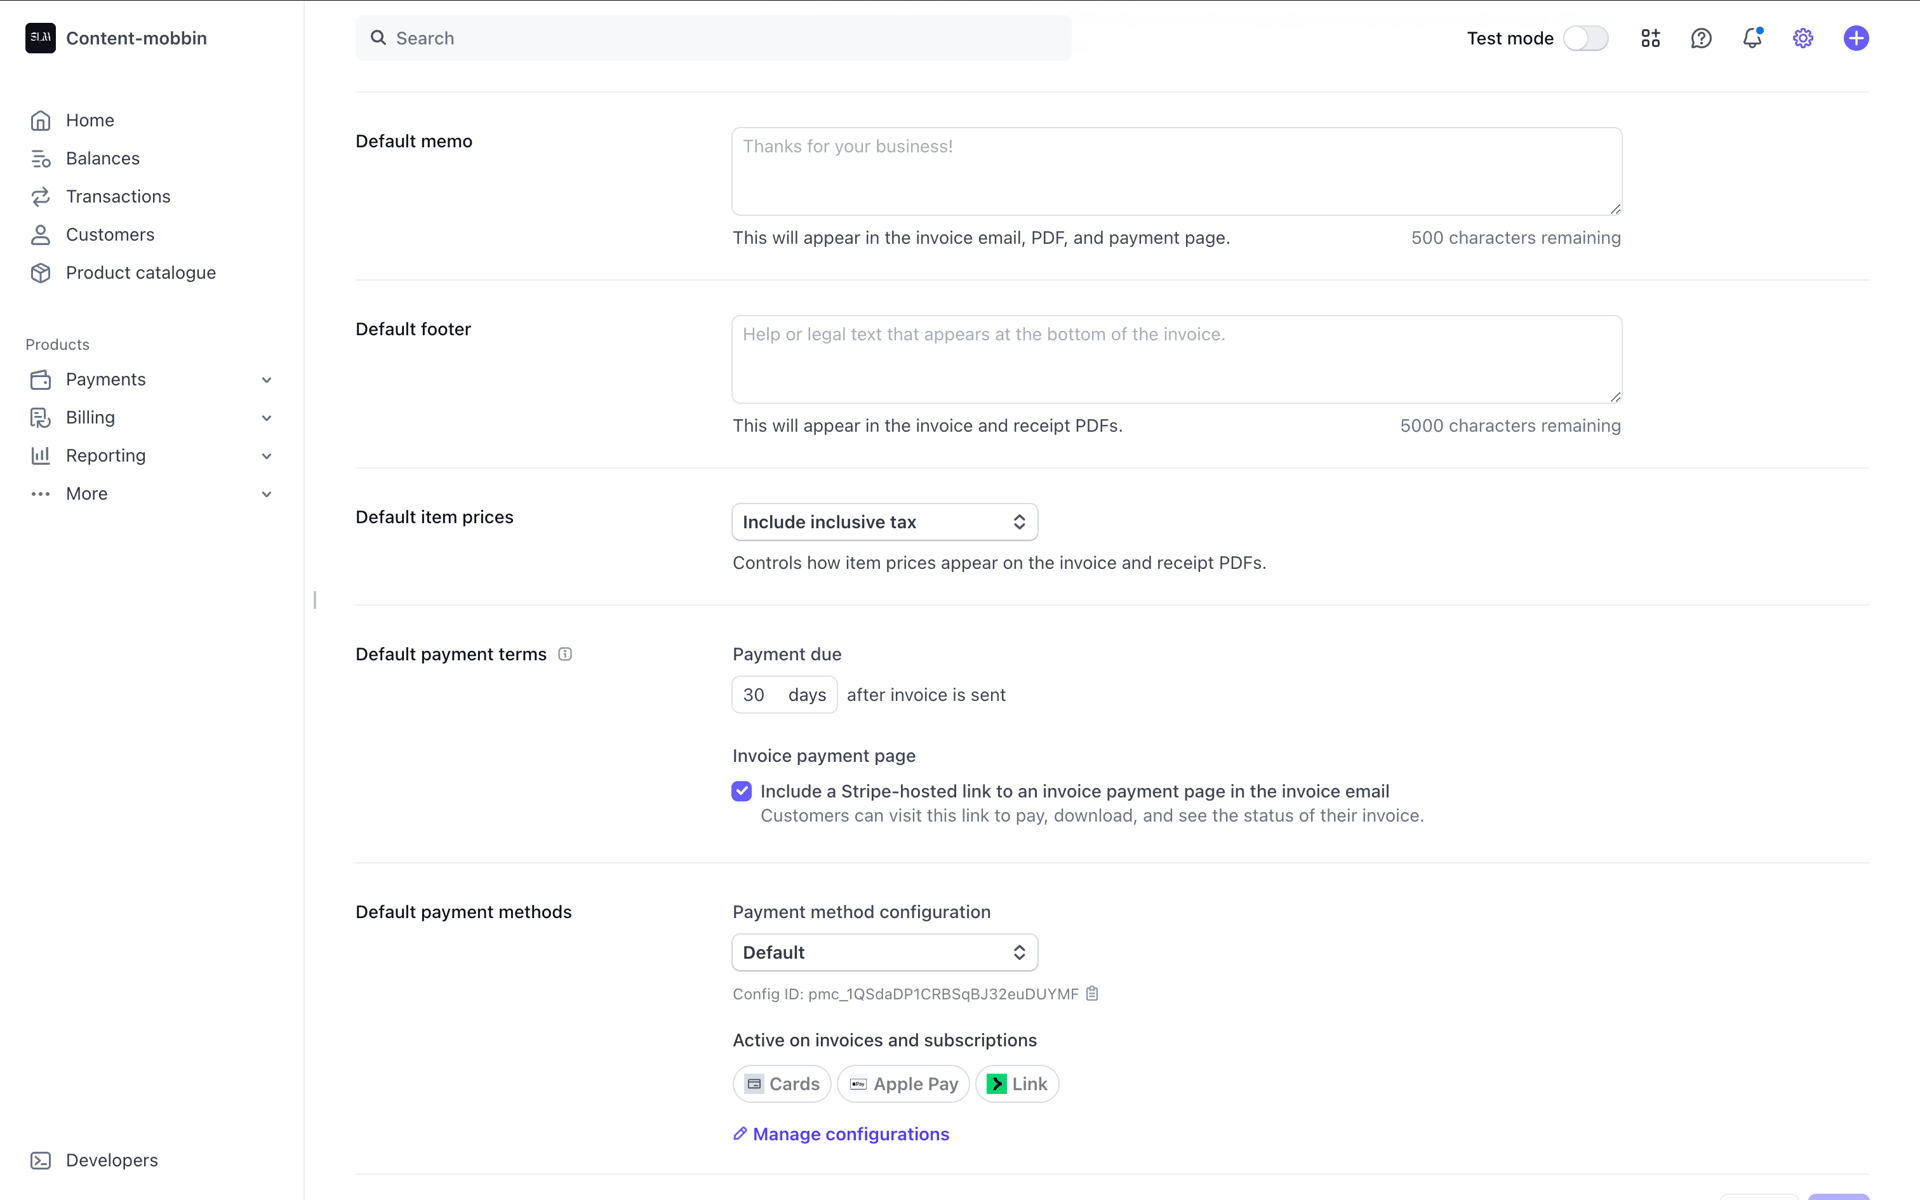Click the sidebar resize handle

(315, 600)
